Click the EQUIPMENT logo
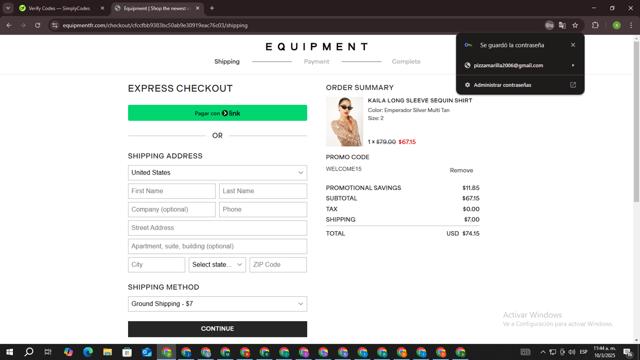 click(317, 47)
